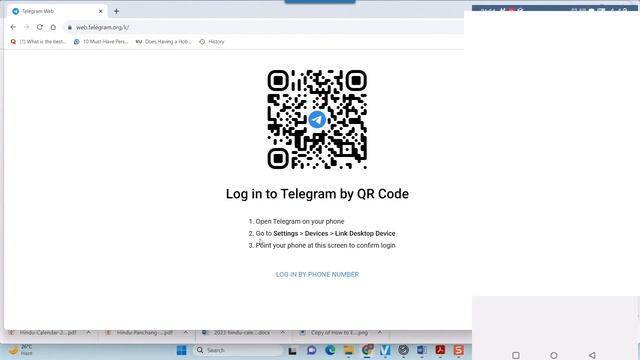Expand options for the png download
Image resolution: width=640 pixels, height=360 pixels.
pyautogui.click(x=380, y=333)
